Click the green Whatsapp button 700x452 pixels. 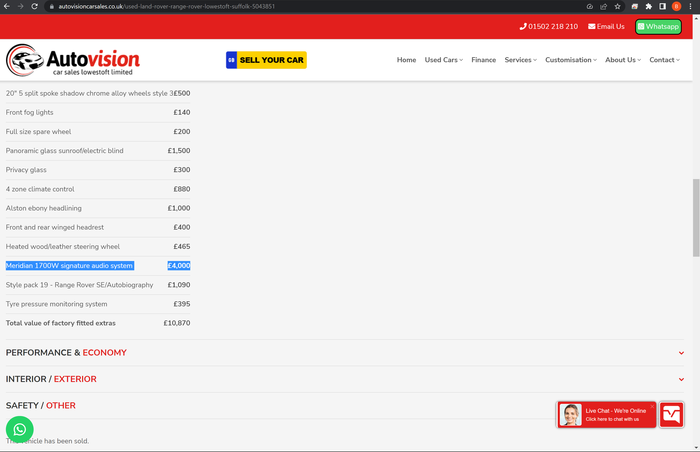(658, 26)
